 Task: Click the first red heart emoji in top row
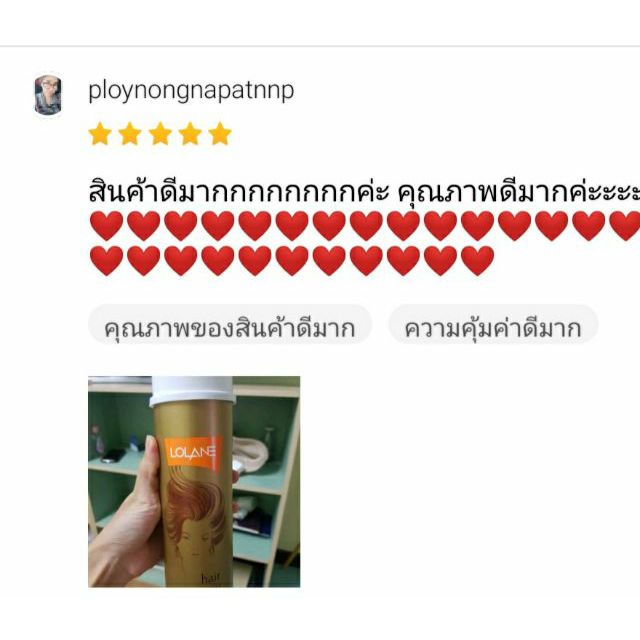click(106, 226)
